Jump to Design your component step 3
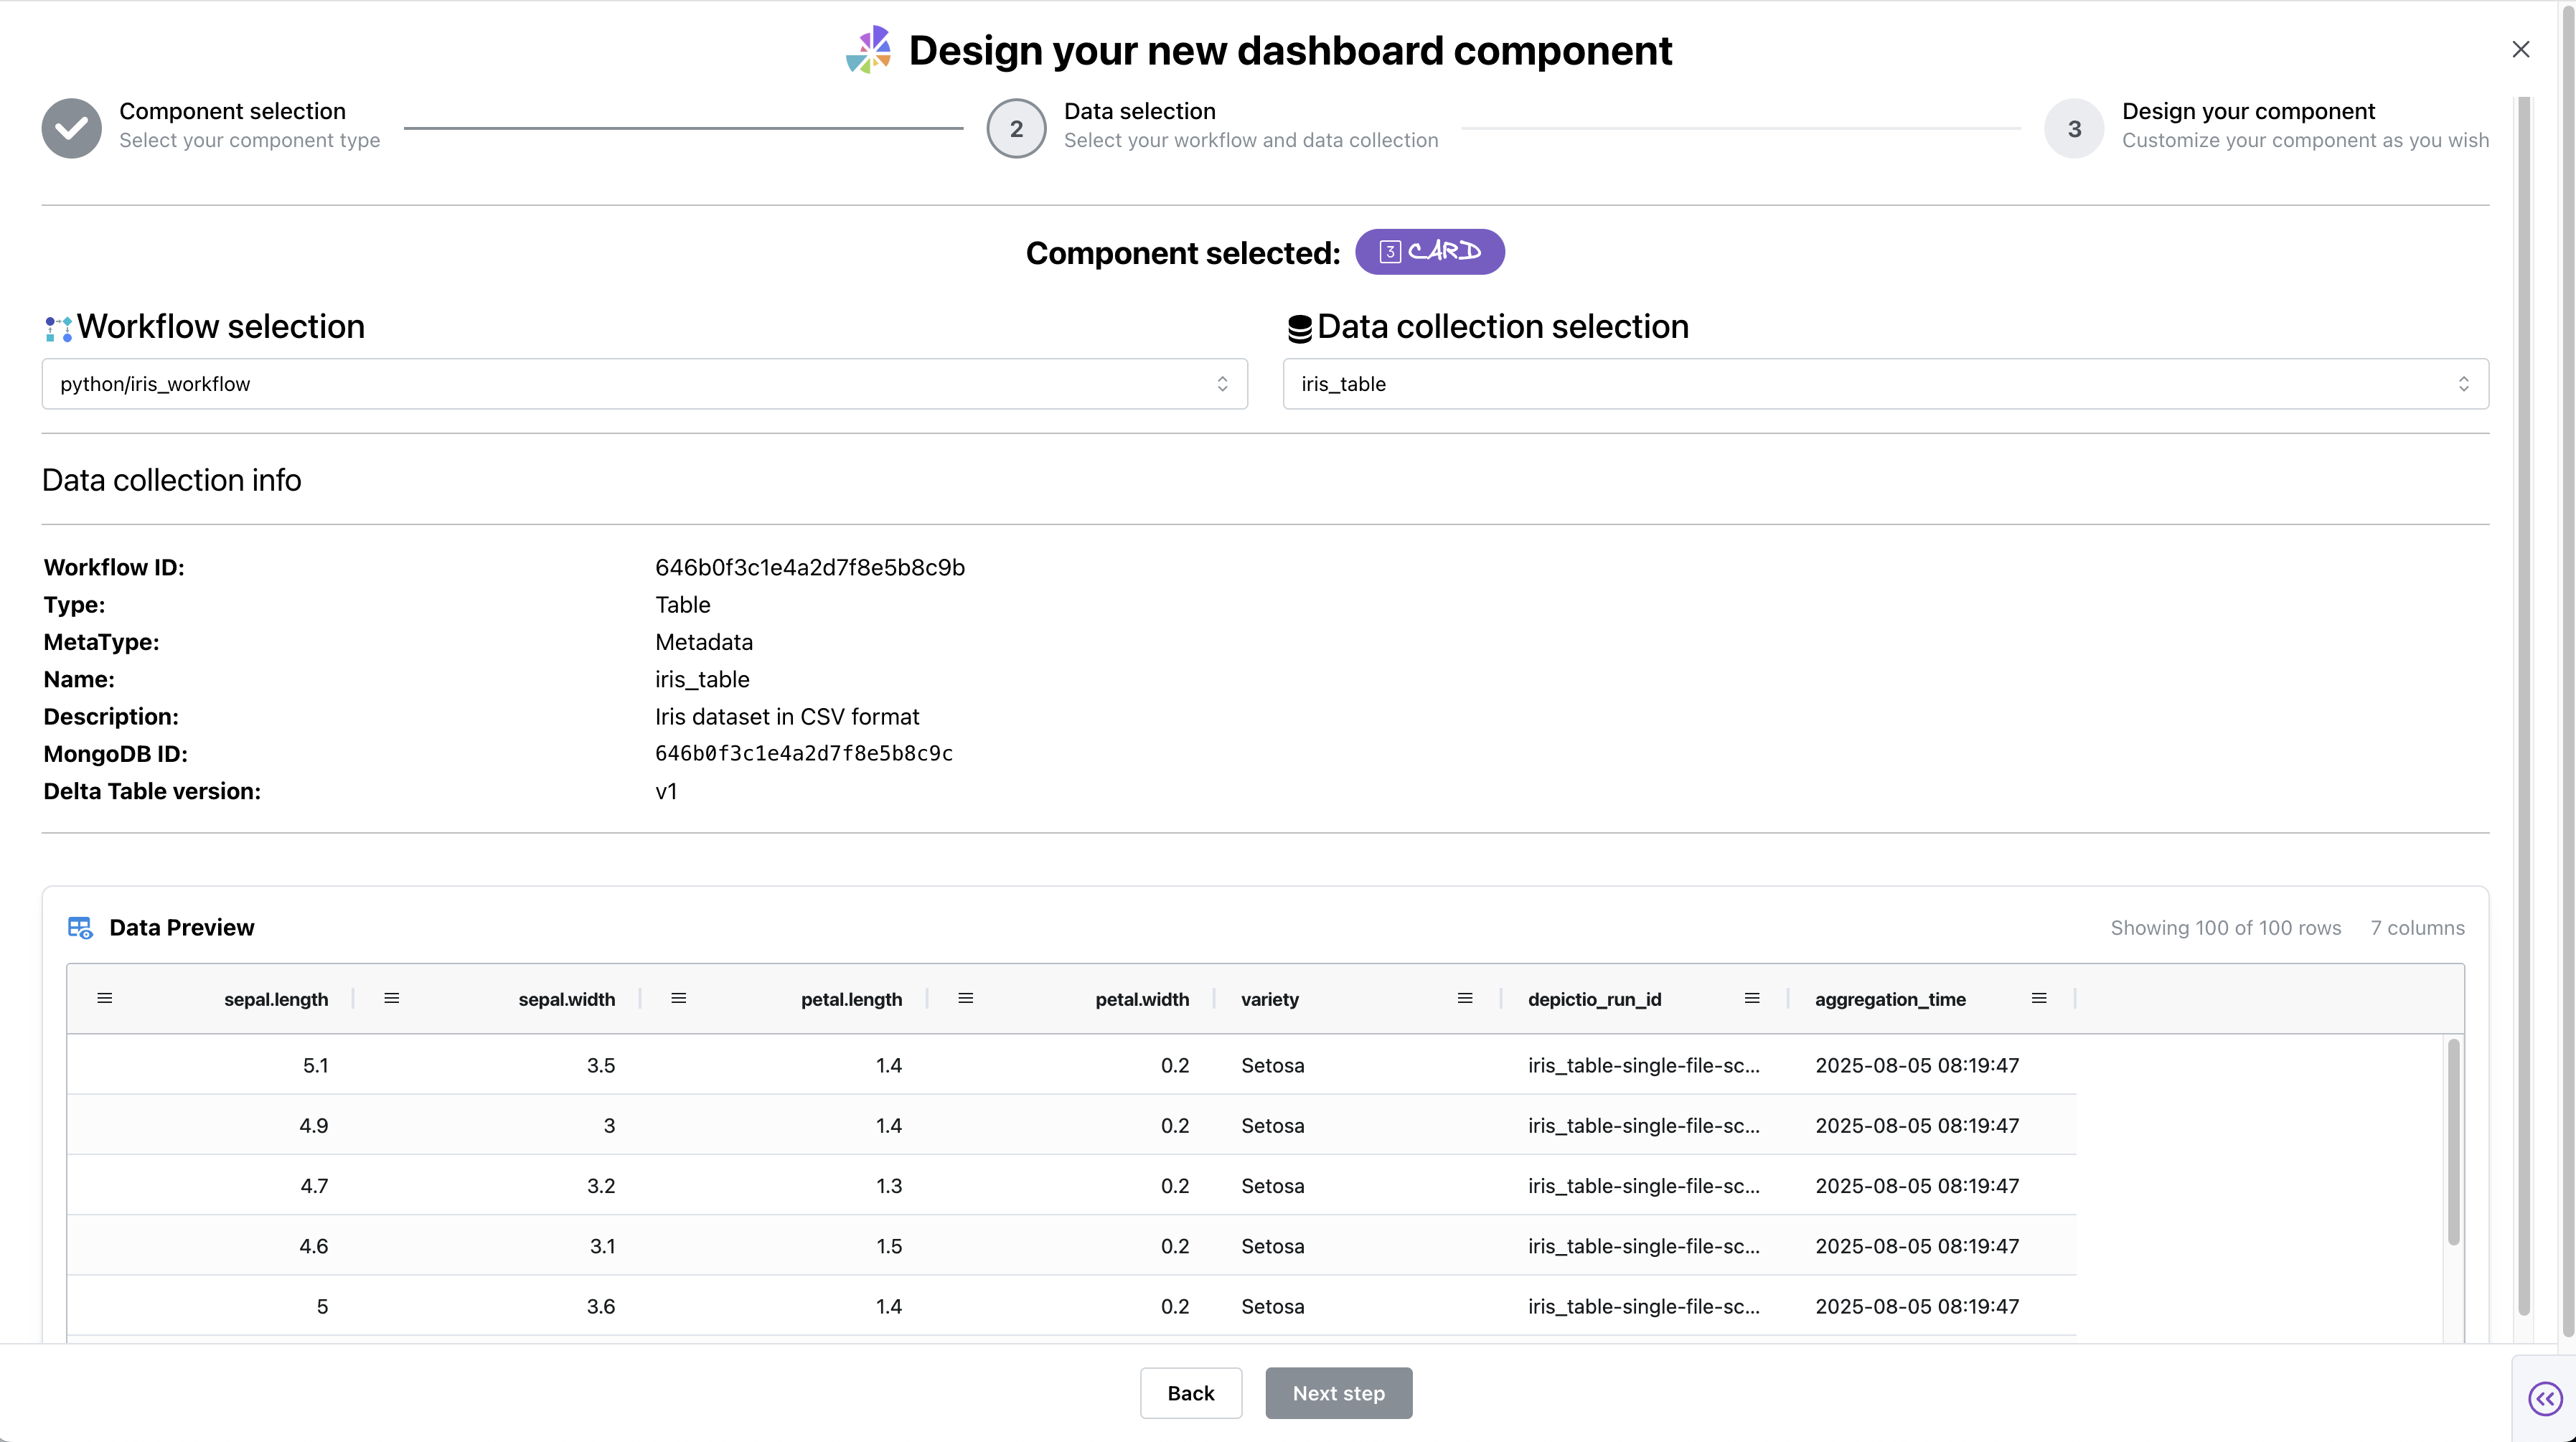The height and width of the screenshot is (1442, 2576). [2074, 128]
